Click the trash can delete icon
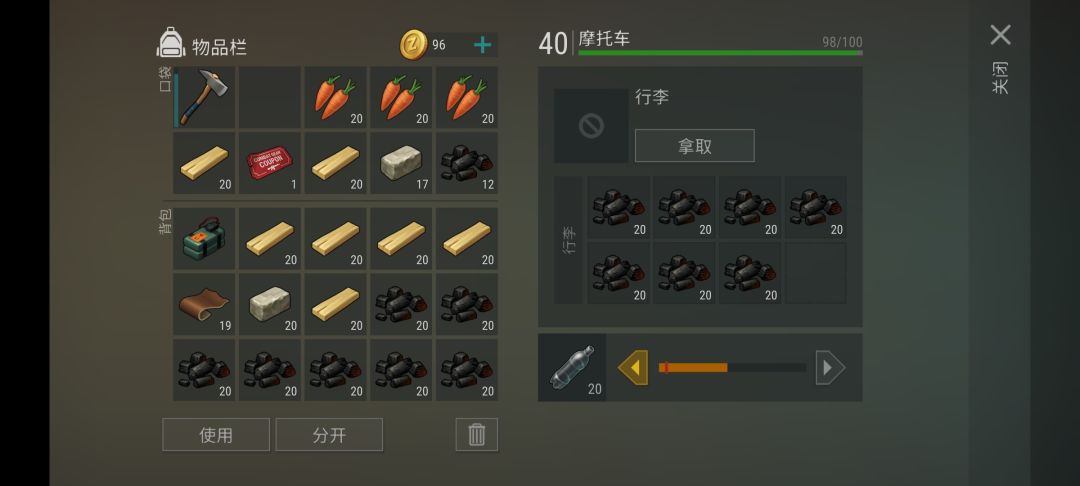 477,434
